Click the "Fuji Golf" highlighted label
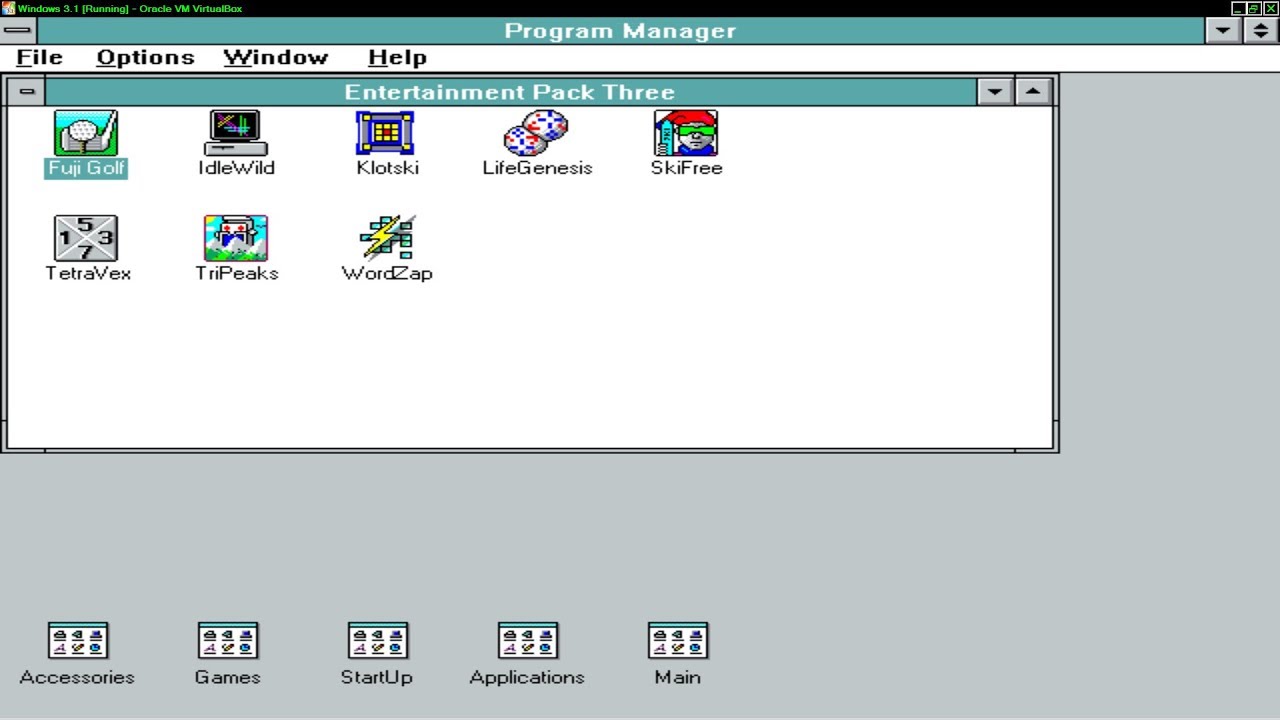Image resolution: width=1280 pixels, height=720 pixels. pyautogui.click(x=86, y=168)
